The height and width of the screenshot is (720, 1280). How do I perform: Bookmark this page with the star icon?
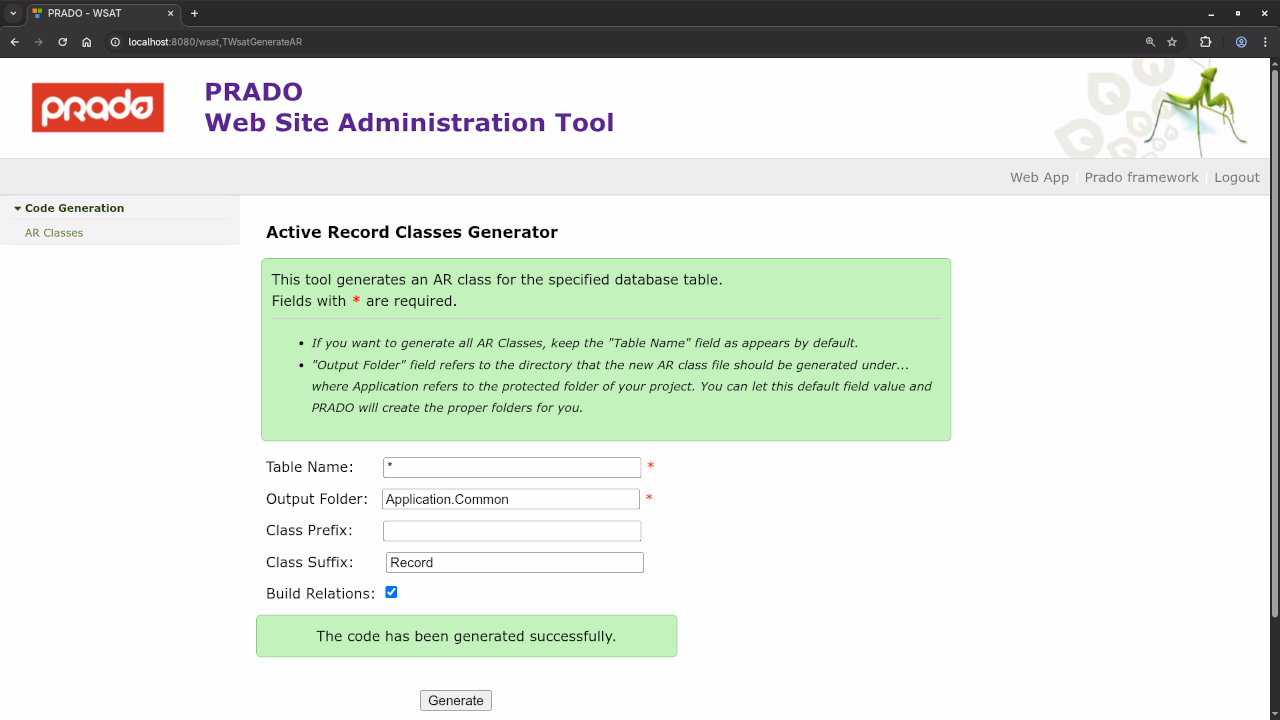coord(1172,42)
